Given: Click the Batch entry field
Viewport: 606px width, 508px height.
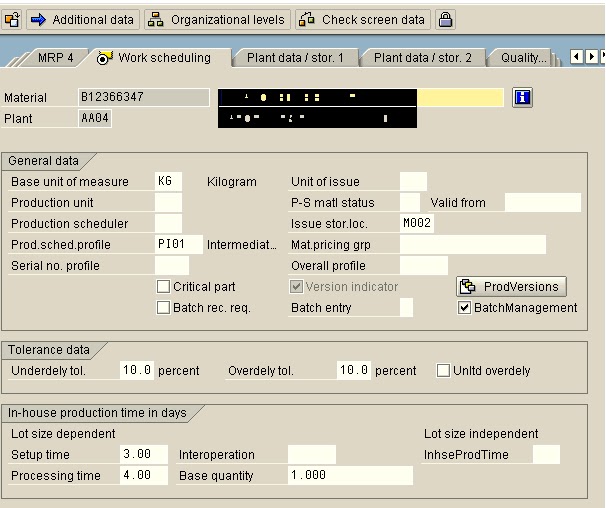Looking at the screenshot, I should click(406, 307).
